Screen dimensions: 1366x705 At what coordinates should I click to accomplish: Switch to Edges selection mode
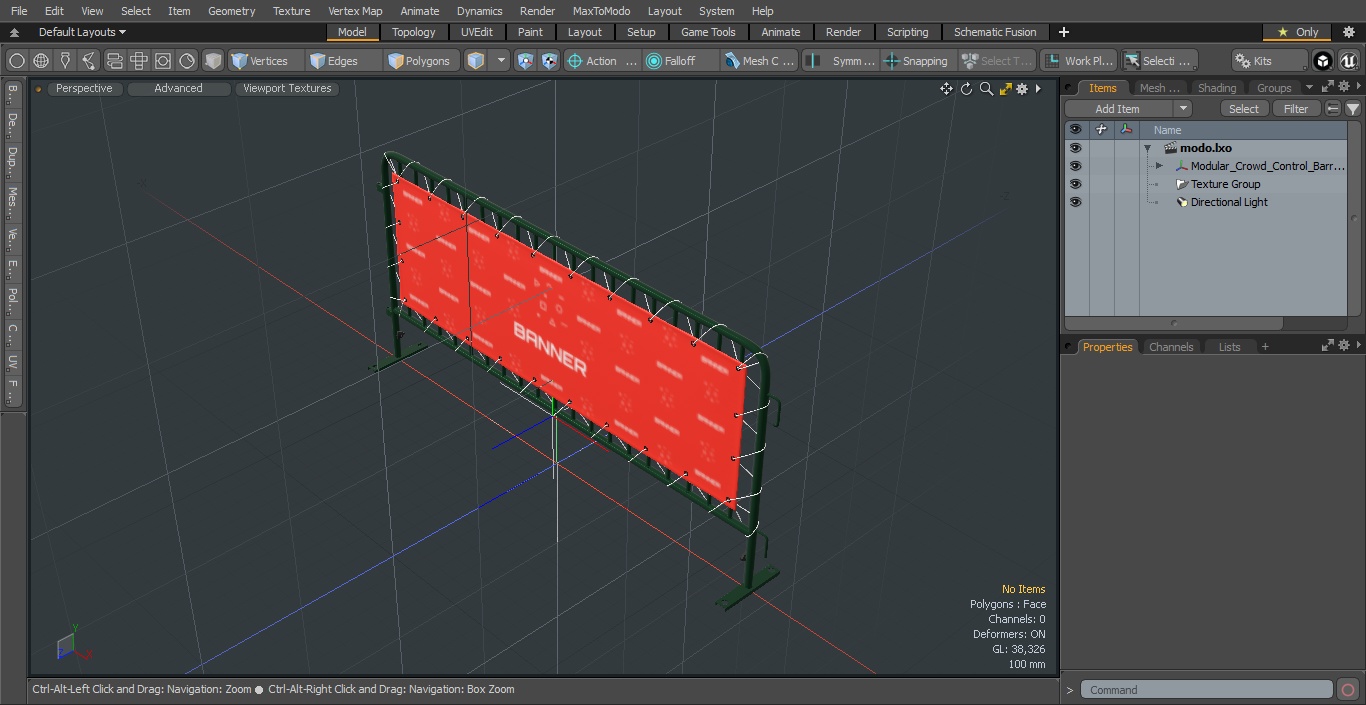click(x=344, y=61)
